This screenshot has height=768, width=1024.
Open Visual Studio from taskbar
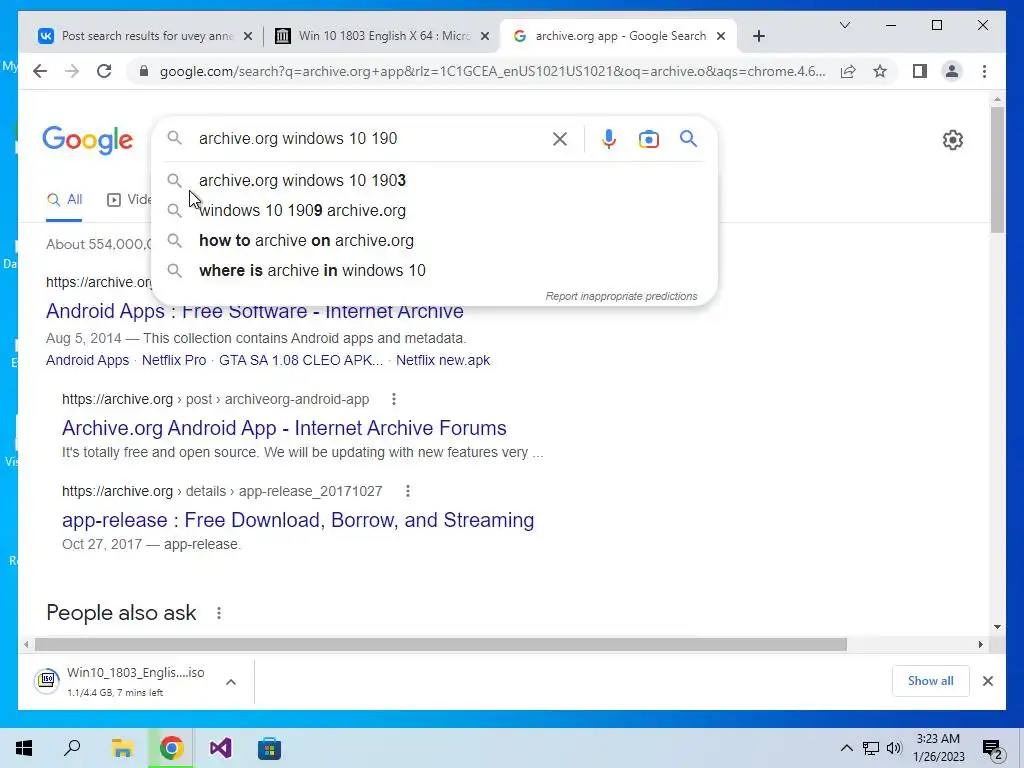click(220, 748)
